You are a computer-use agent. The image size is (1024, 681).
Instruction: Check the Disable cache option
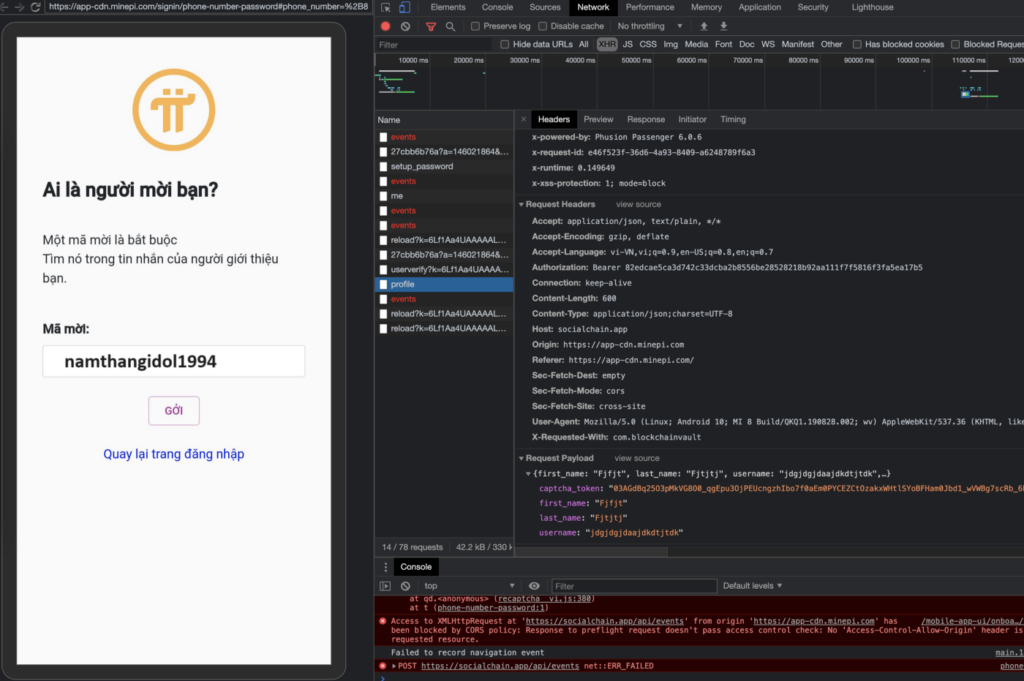[543, 26]
